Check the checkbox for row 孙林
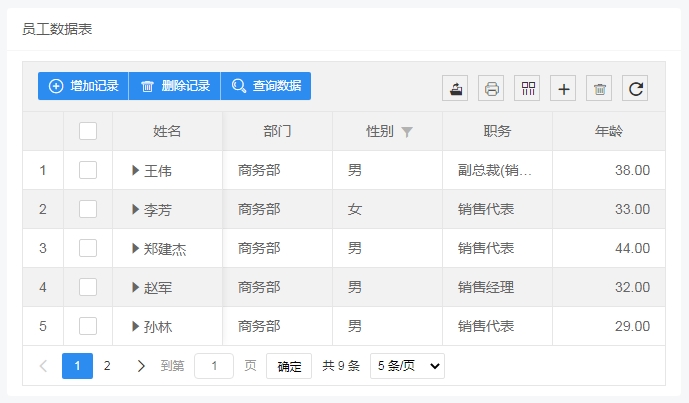The image size is (689, 403). tap(88, 327)
